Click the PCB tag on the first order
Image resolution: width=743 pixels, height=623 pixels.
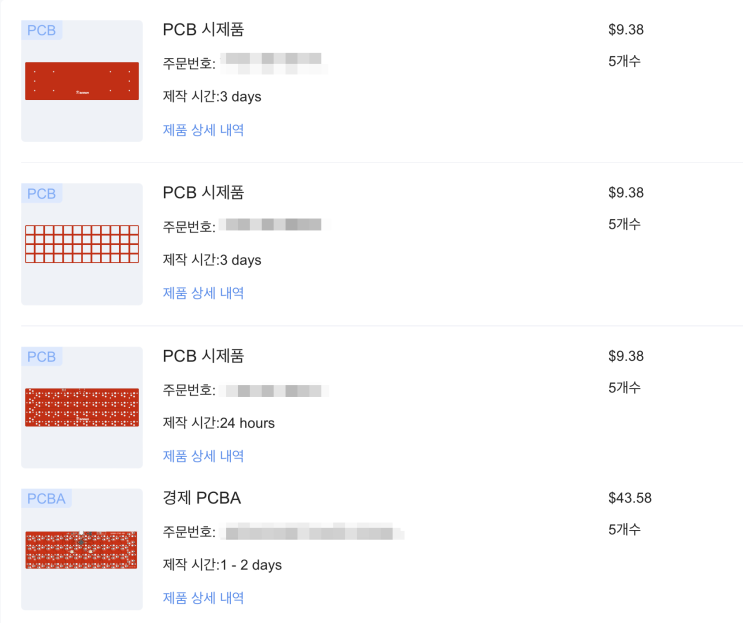coord(42,30)
